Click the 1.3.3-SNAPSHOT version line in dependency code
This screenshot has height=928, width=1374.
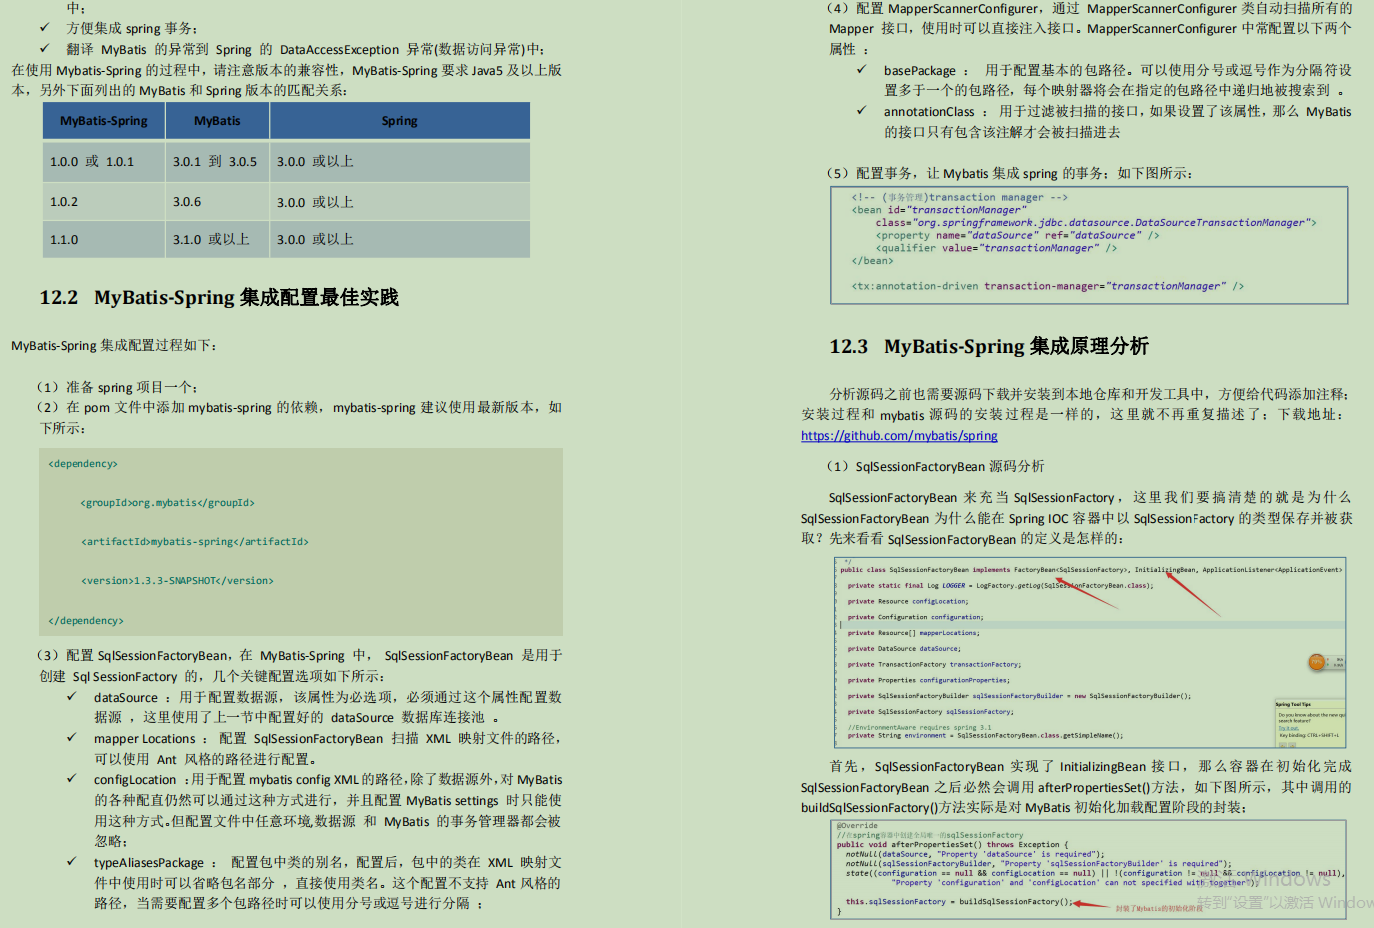(x=177, y=581)
